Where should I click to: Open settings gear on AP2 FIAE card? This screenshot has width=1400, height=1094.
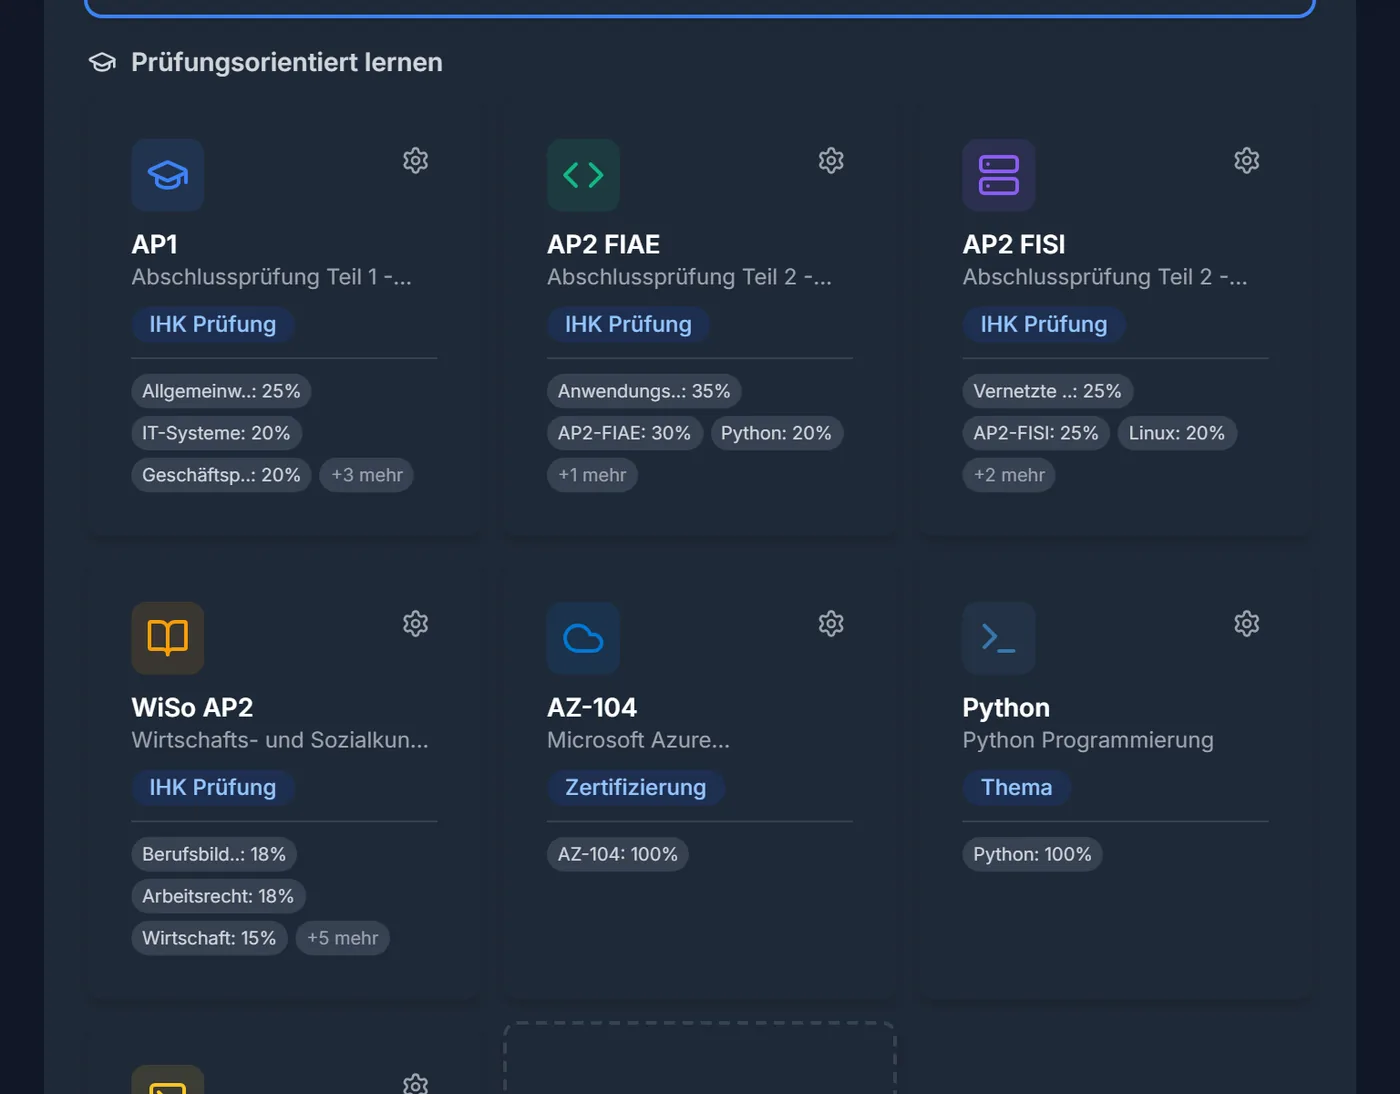point(831,160)
